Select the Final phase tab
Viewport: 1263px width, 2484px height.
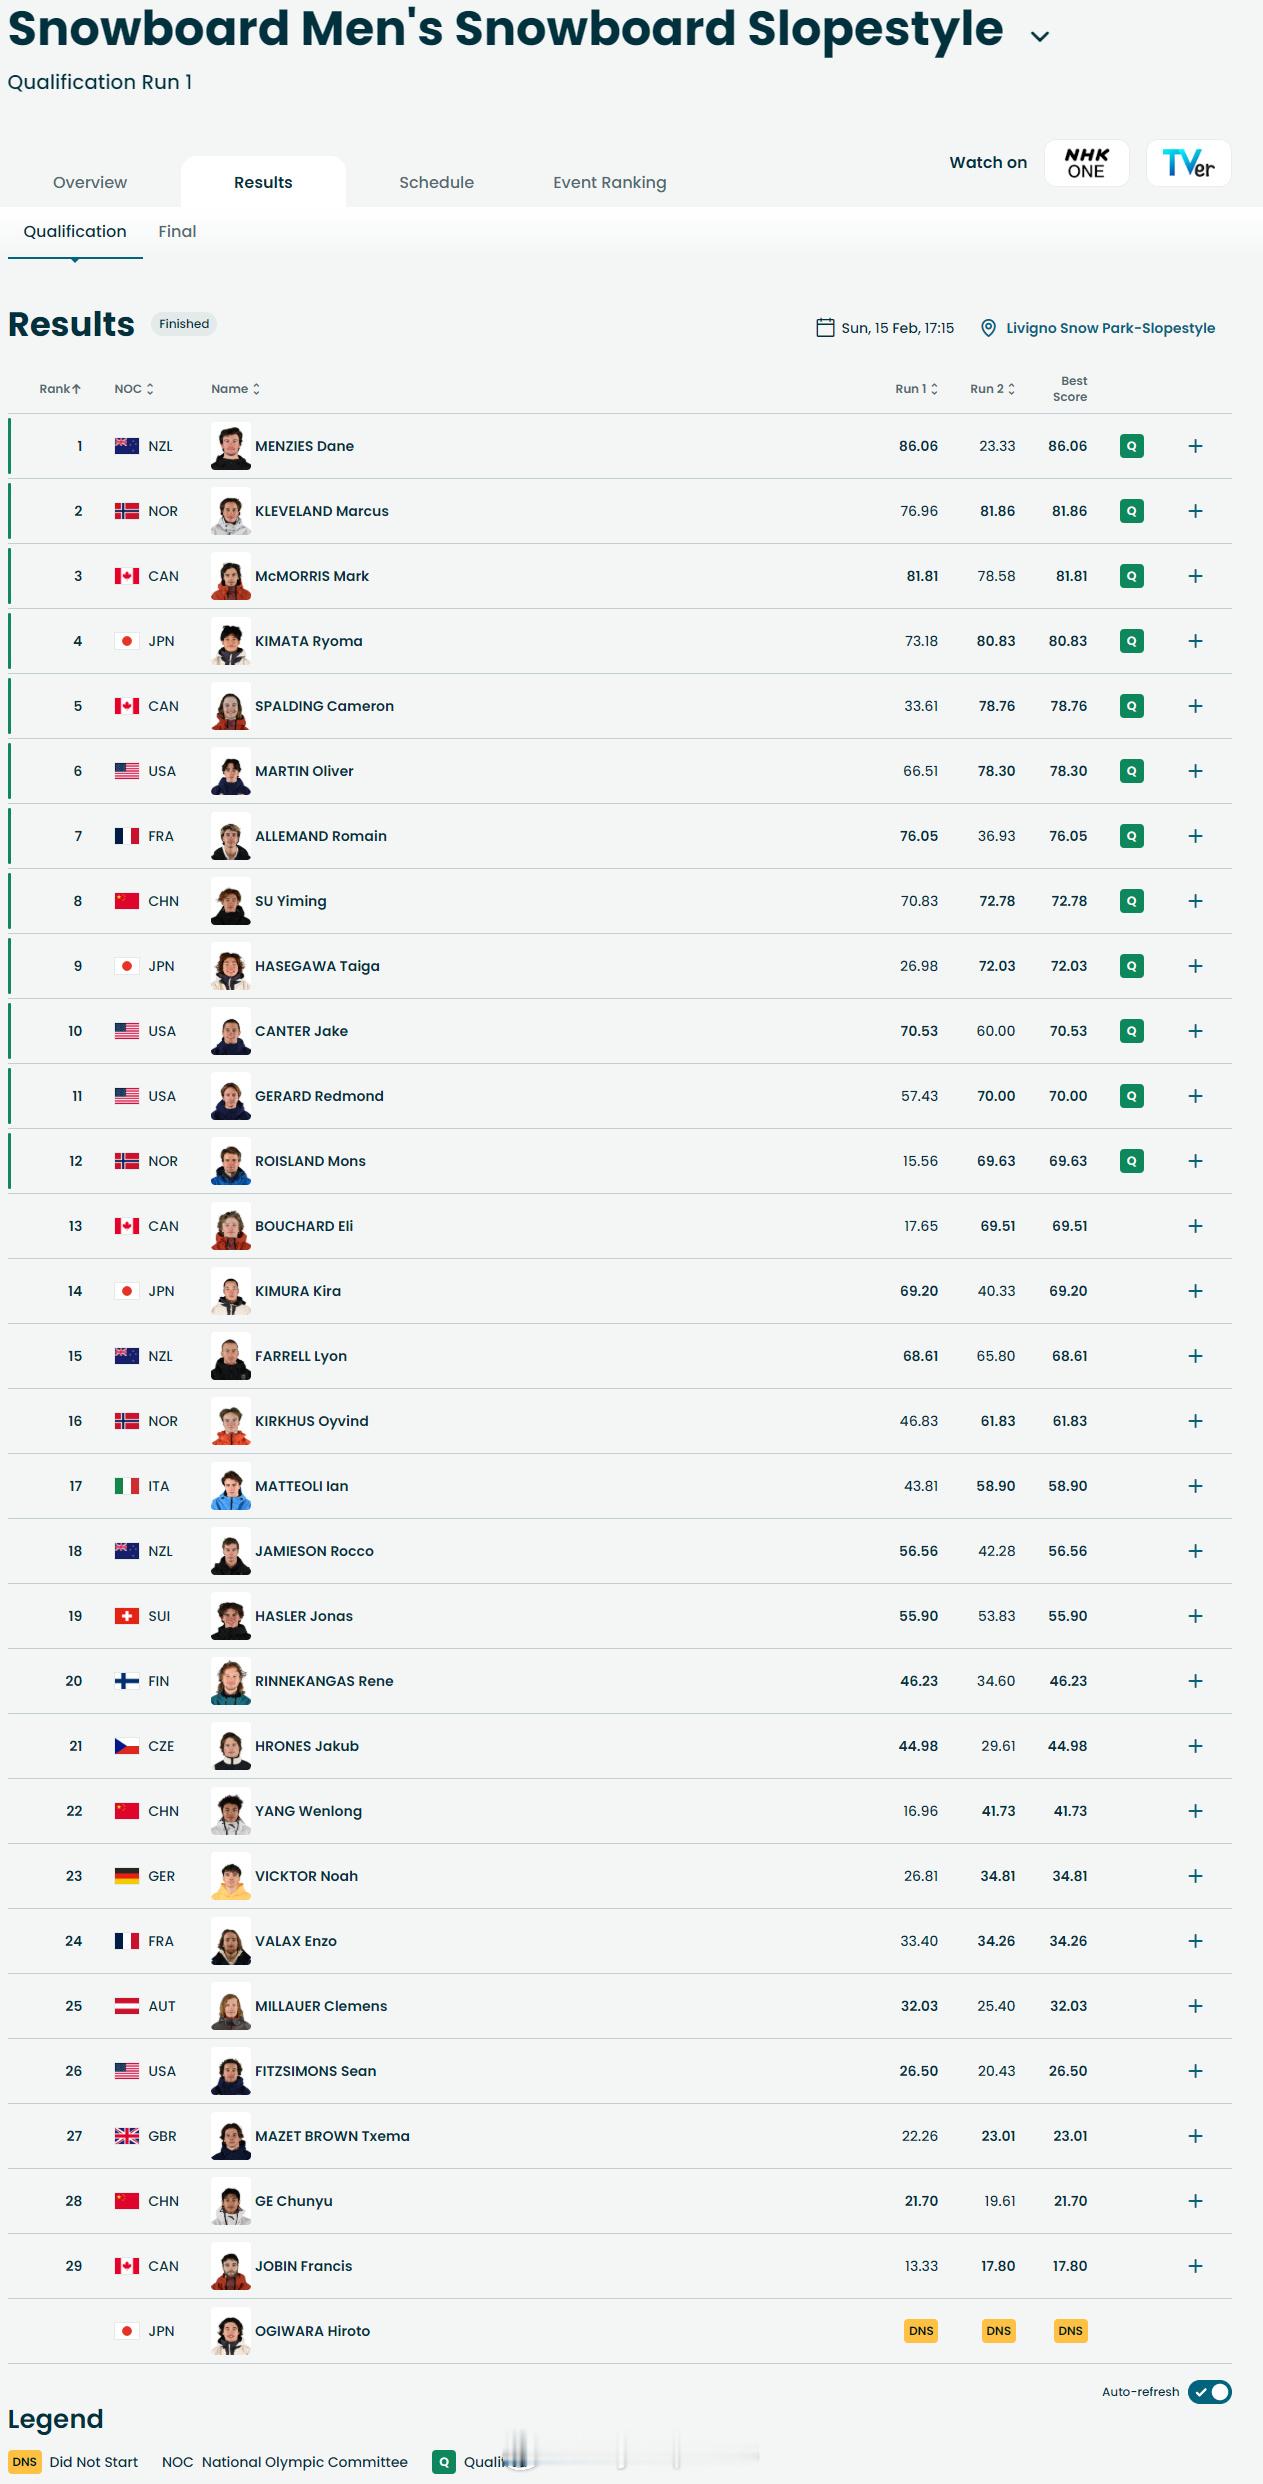pos(177,231)
